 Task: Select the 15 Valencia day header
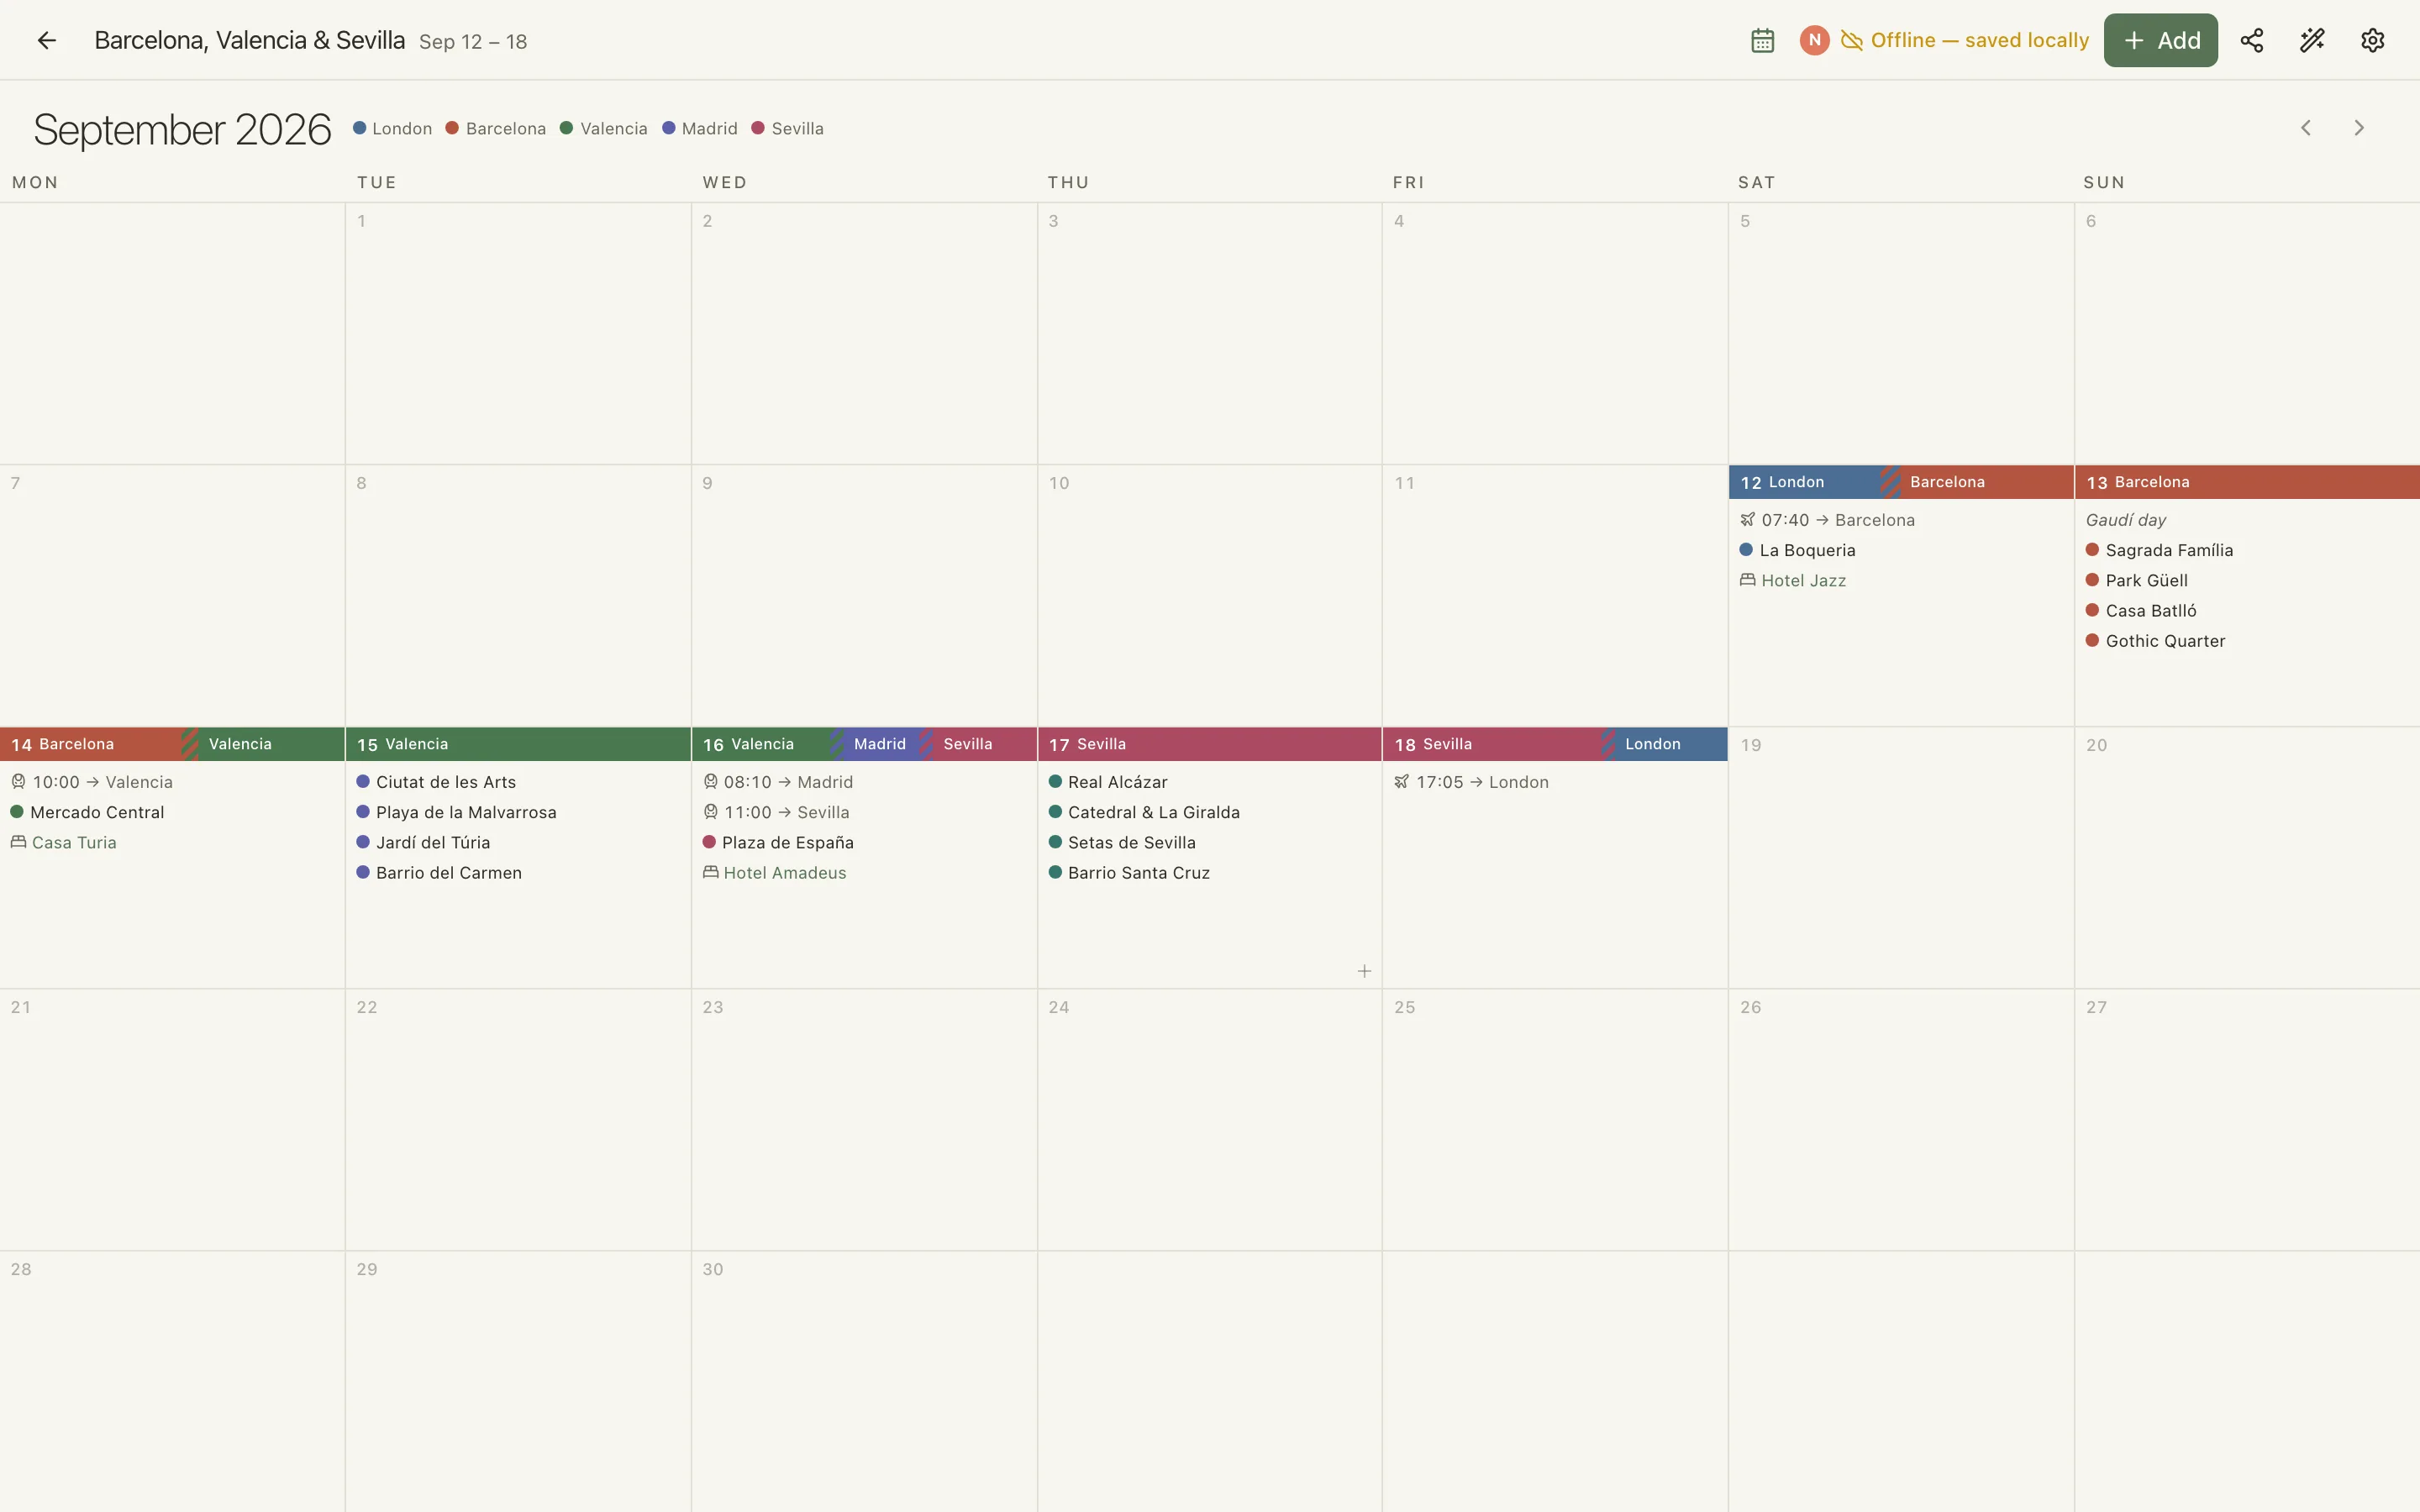coord(518,744)
